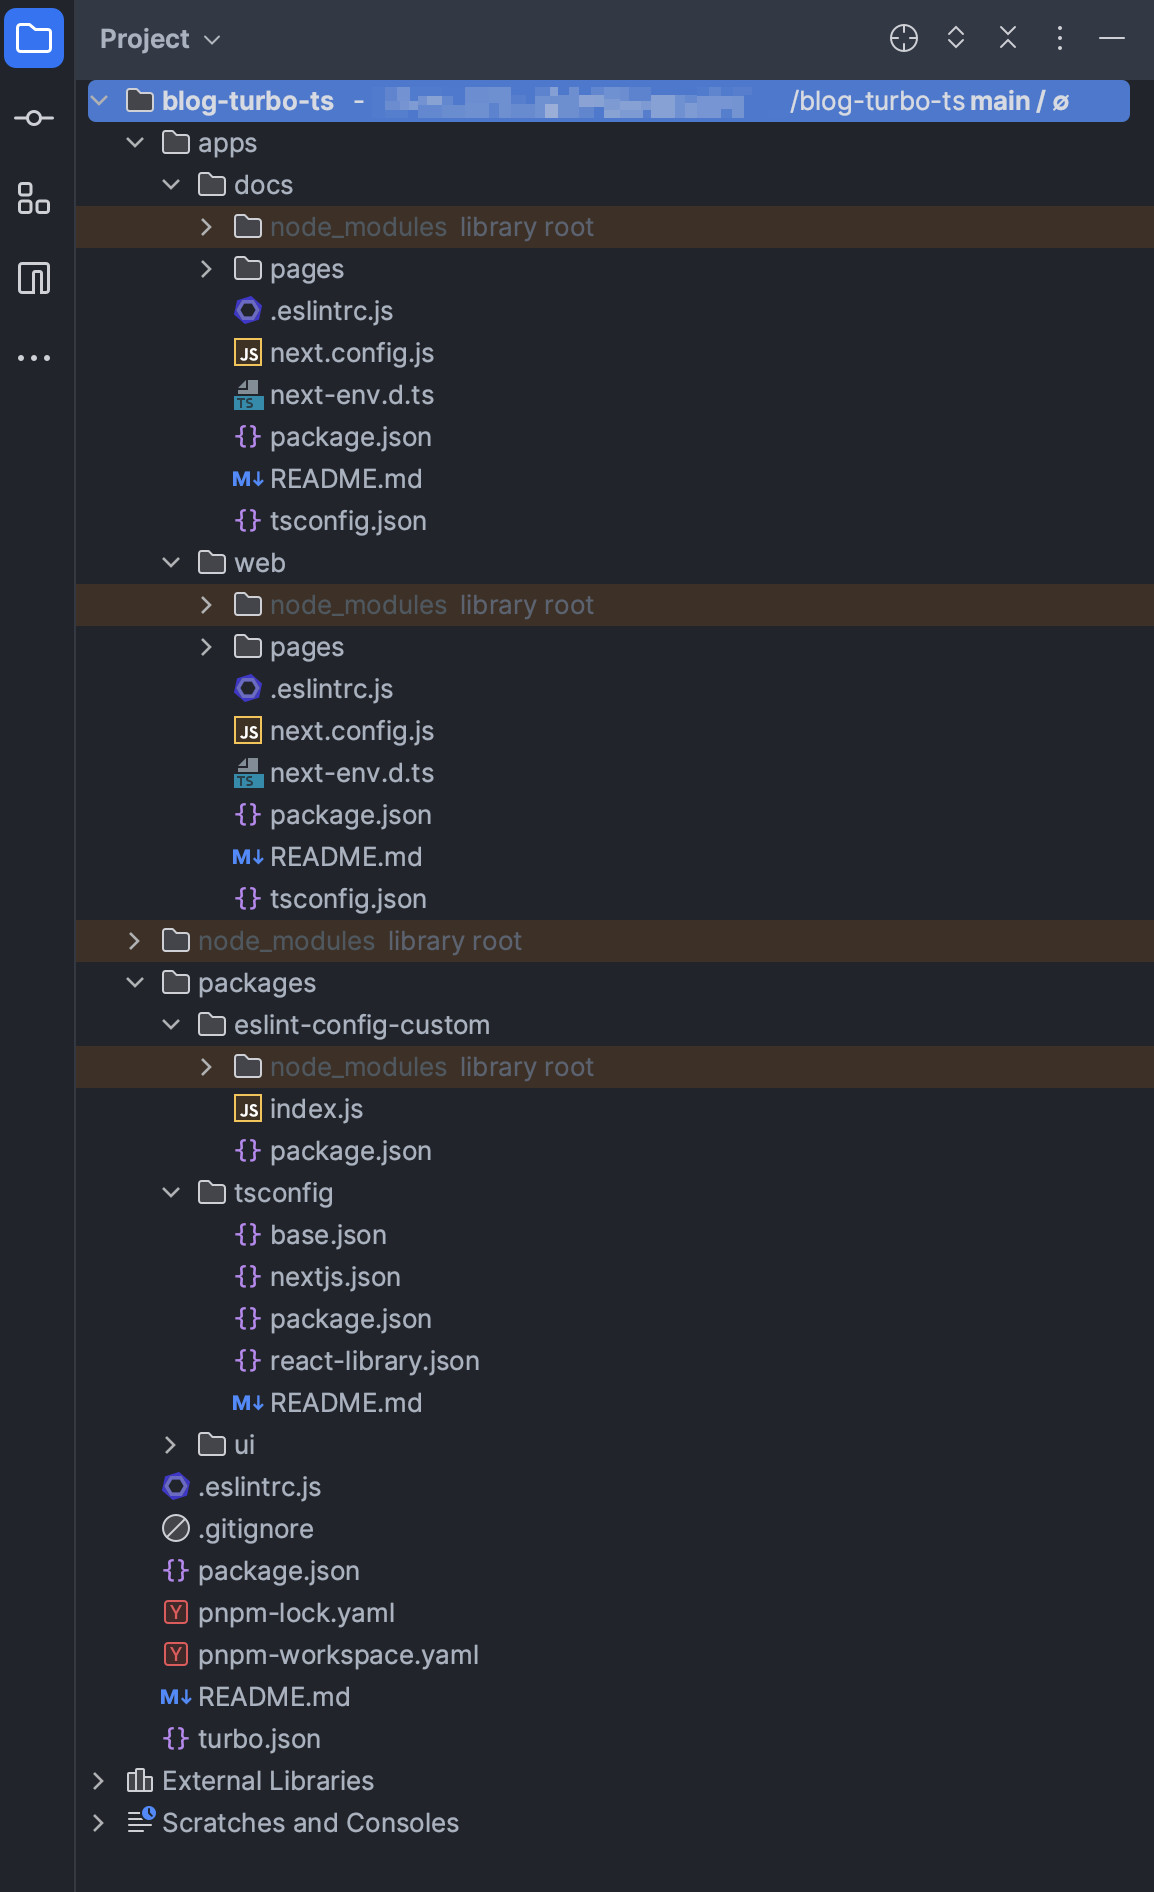Collapse the apps folder
The width and height of the screenshot is (1154, 1892).
click(x=135, y=143)
